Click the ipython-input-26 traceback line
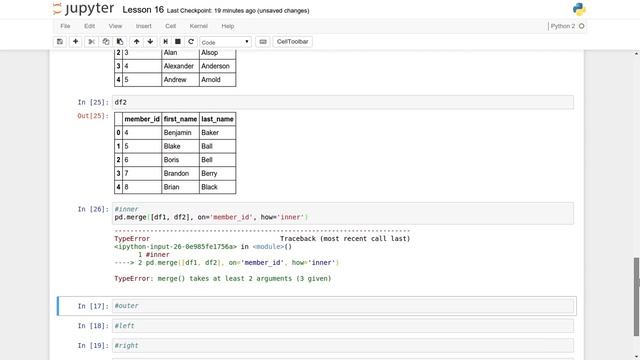The width and height of the screenshot is (640, 360). 203,247
